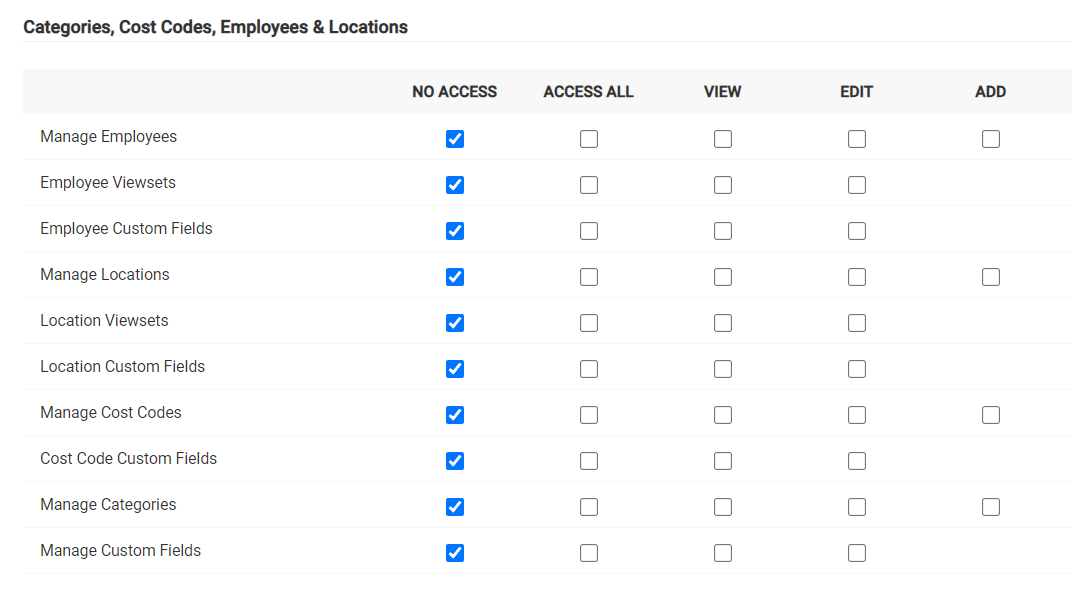The image size is (1072, 591).
Task: Uncheck No Access for Manage Categories
Action: point(455,507)
